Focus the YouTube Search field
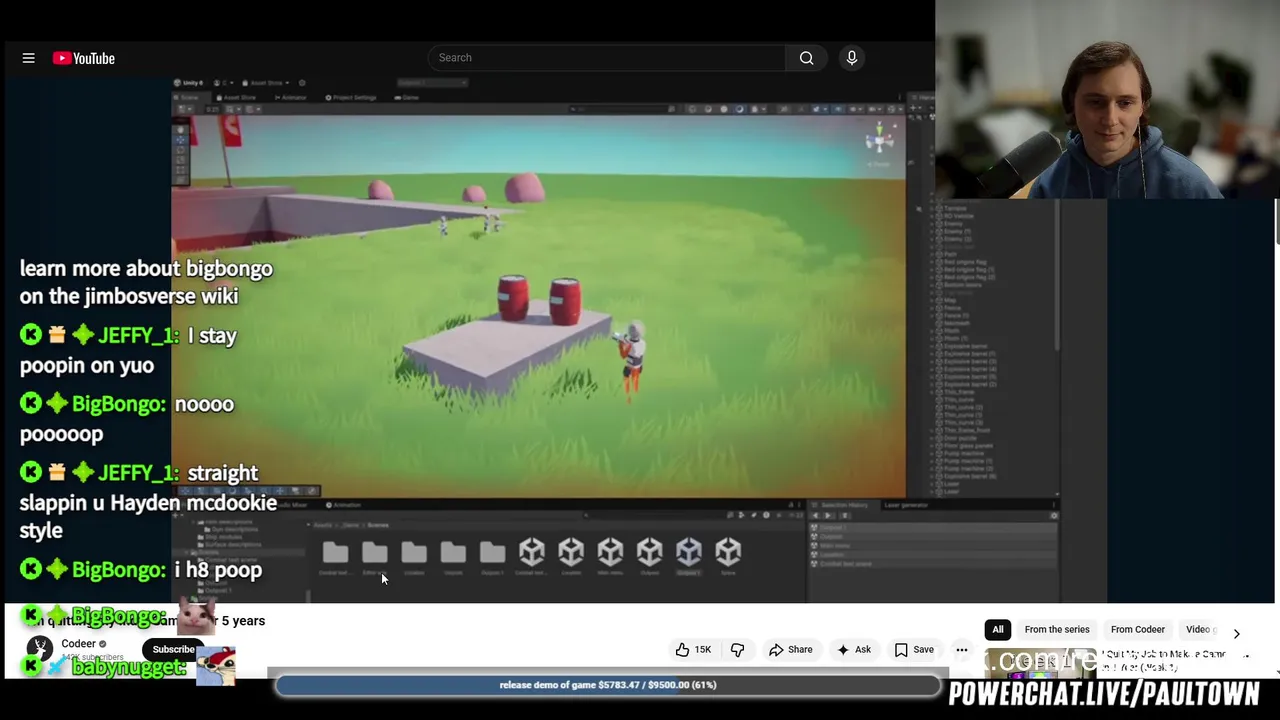This screenshot has width=1280, height=720. click(607, 57)
